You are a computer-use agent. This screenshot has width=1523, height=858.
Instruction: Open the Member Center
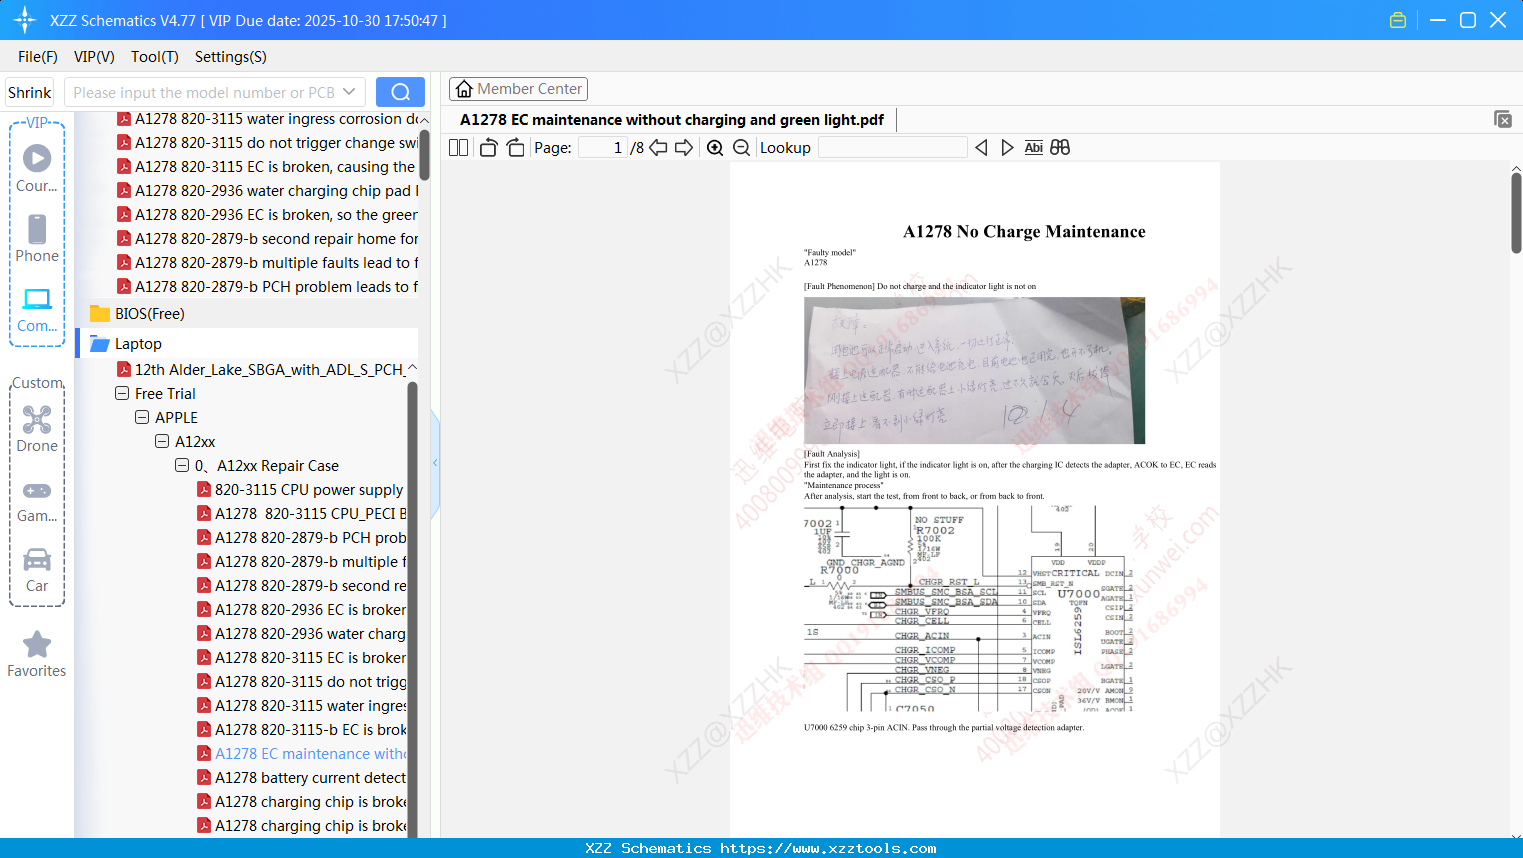click(518, 89)
